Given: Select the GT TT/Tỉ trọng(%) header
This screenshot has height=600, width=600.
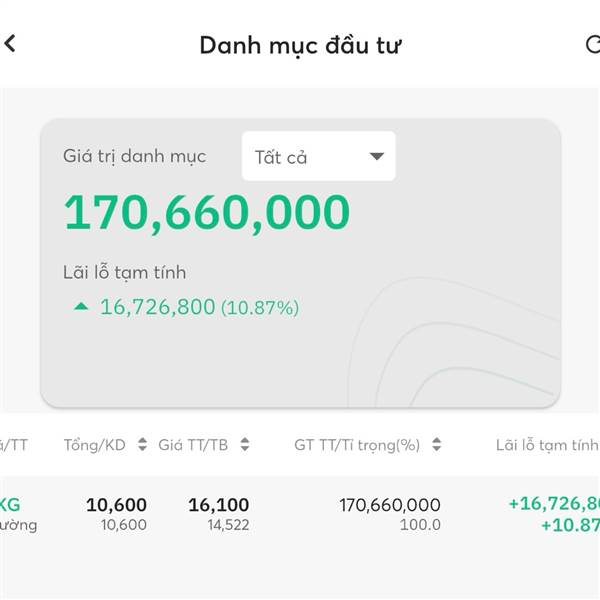Looking at the screenshot, I should coord(357,445).
